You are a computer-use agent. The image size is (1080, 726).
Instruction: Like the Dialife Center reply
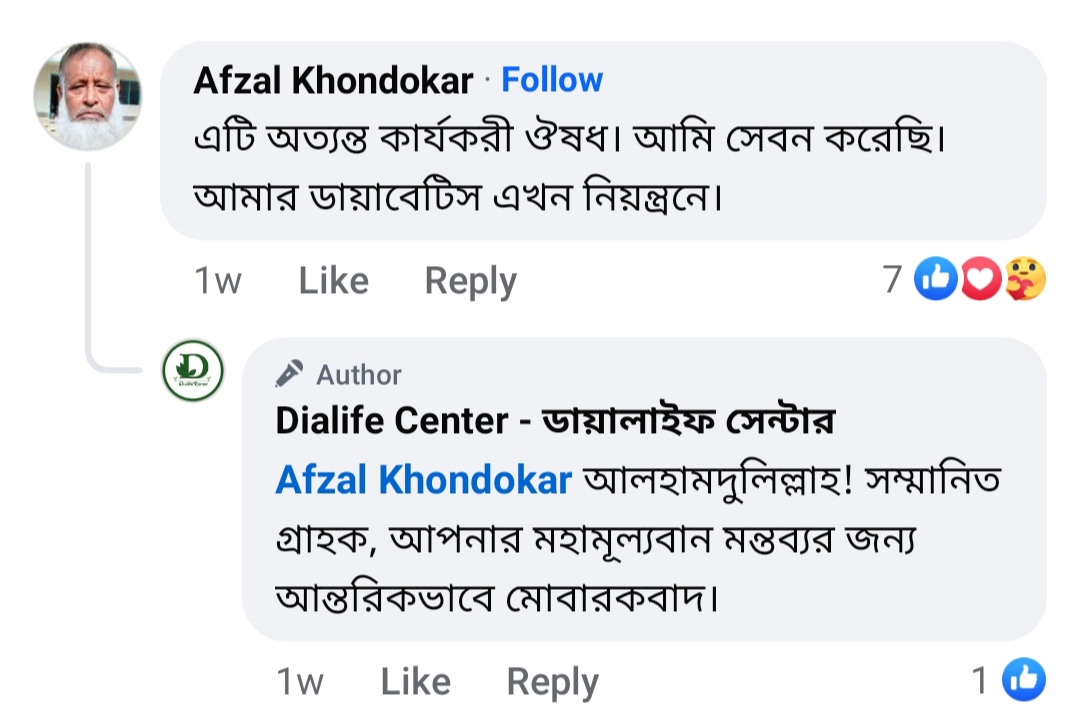pos(415,682)
